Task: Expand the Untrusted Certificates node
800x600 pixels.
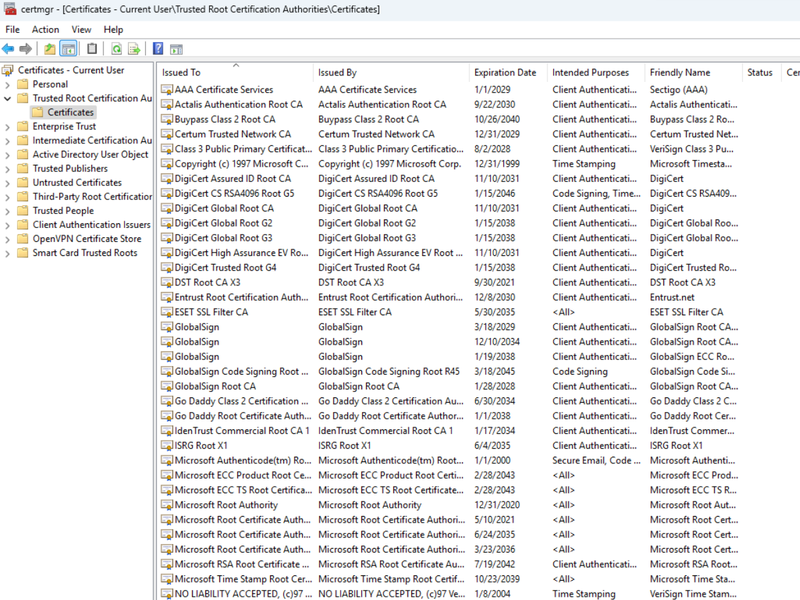Action: tap(7, 183)
